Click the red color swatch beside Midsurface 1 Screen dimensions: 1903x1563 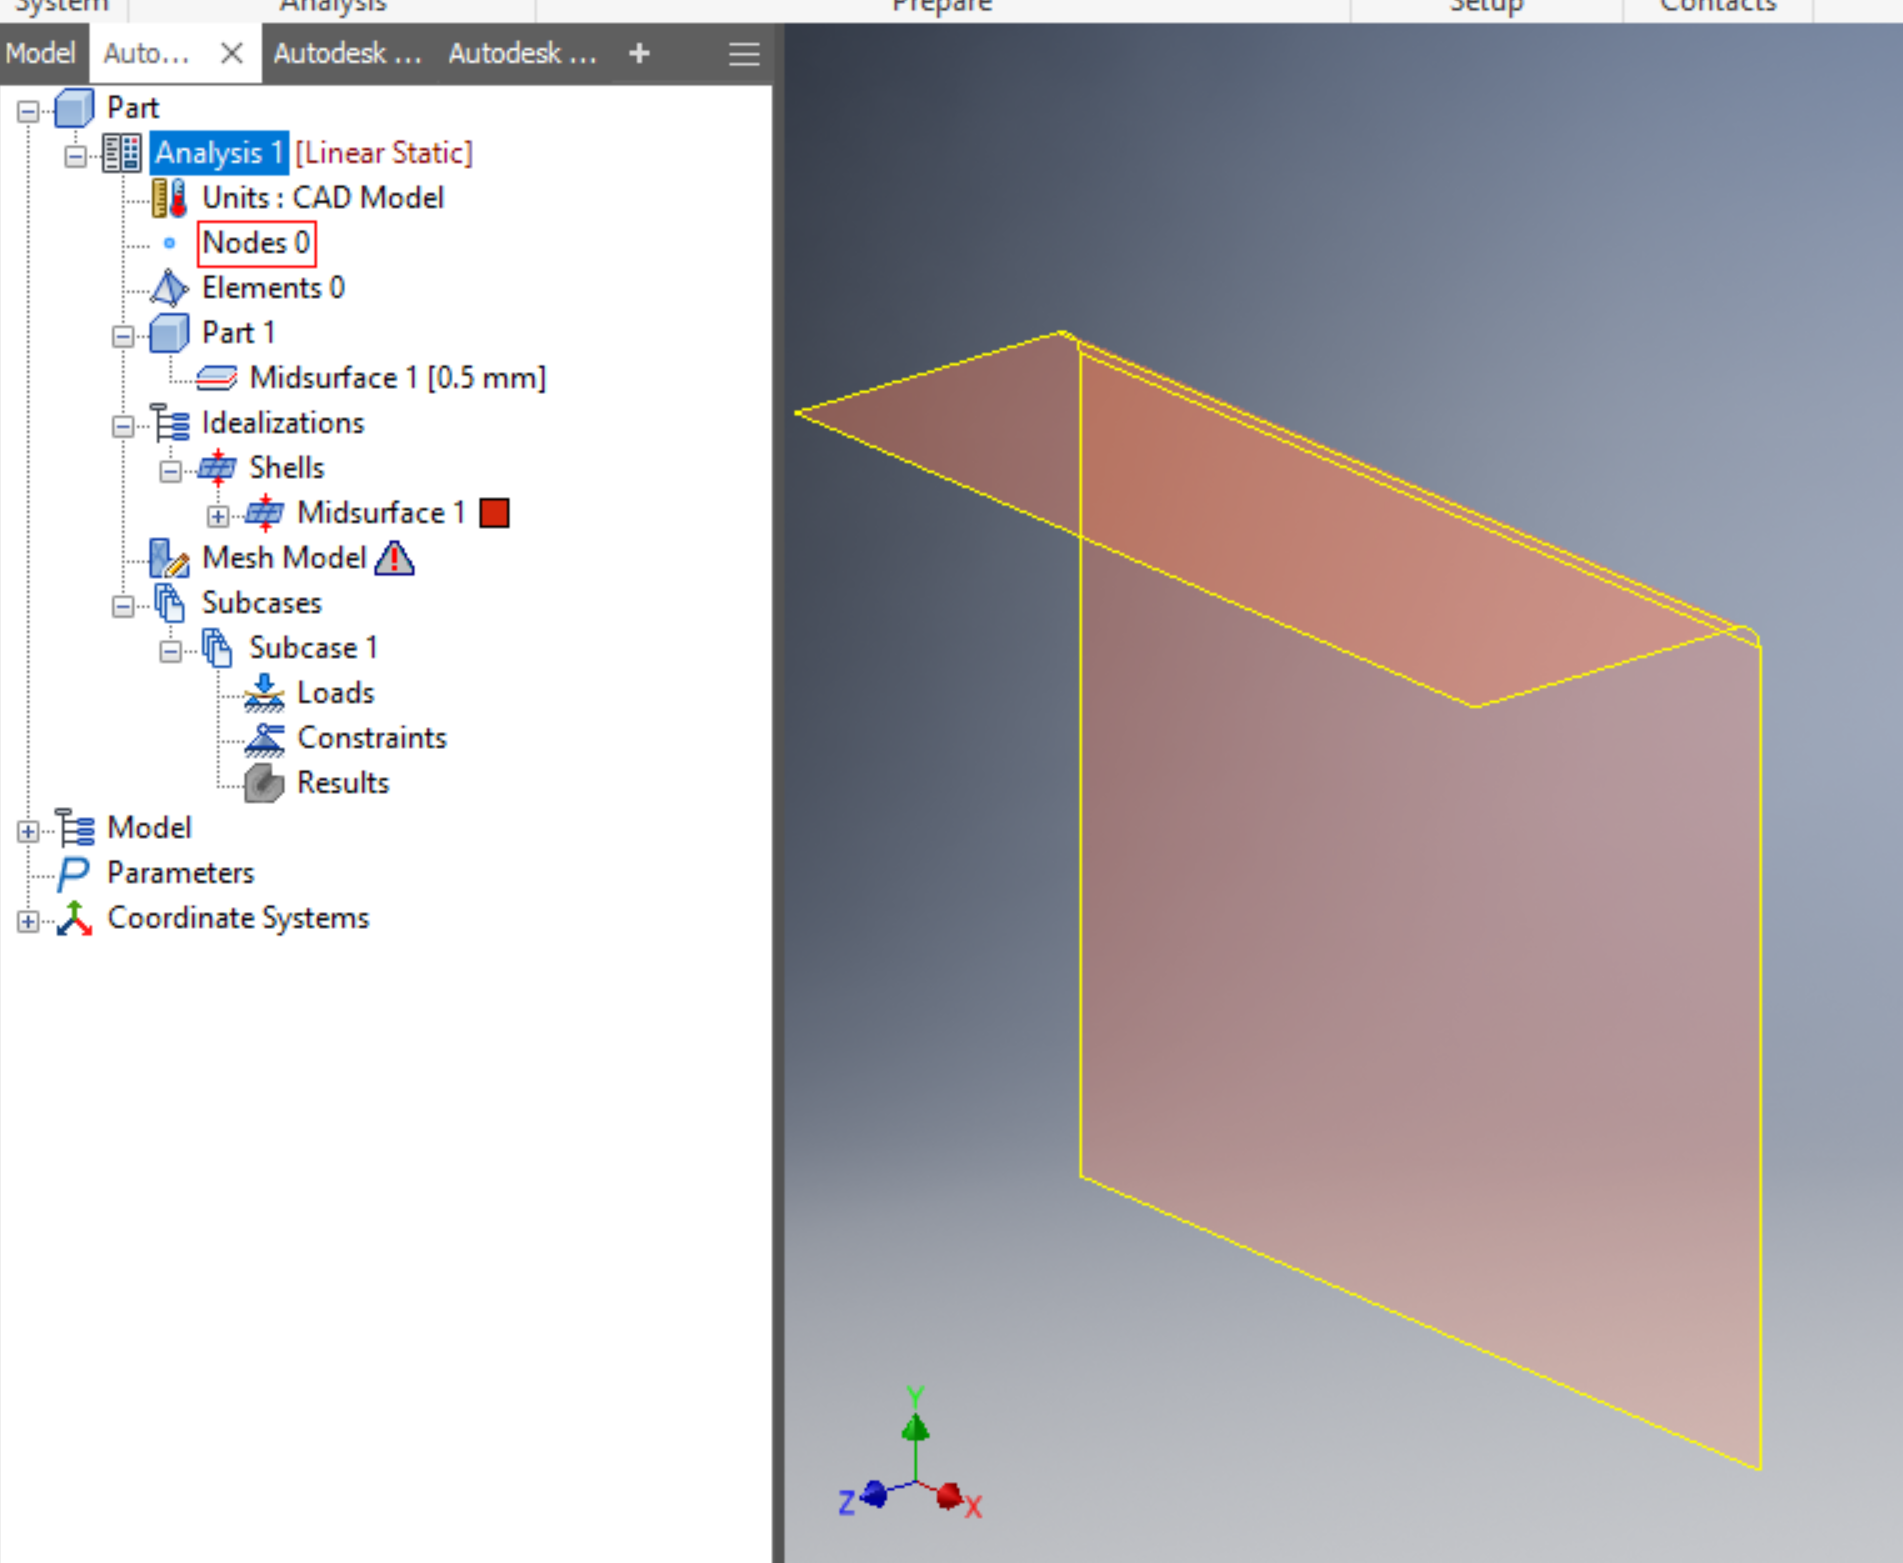pos(494,513)
